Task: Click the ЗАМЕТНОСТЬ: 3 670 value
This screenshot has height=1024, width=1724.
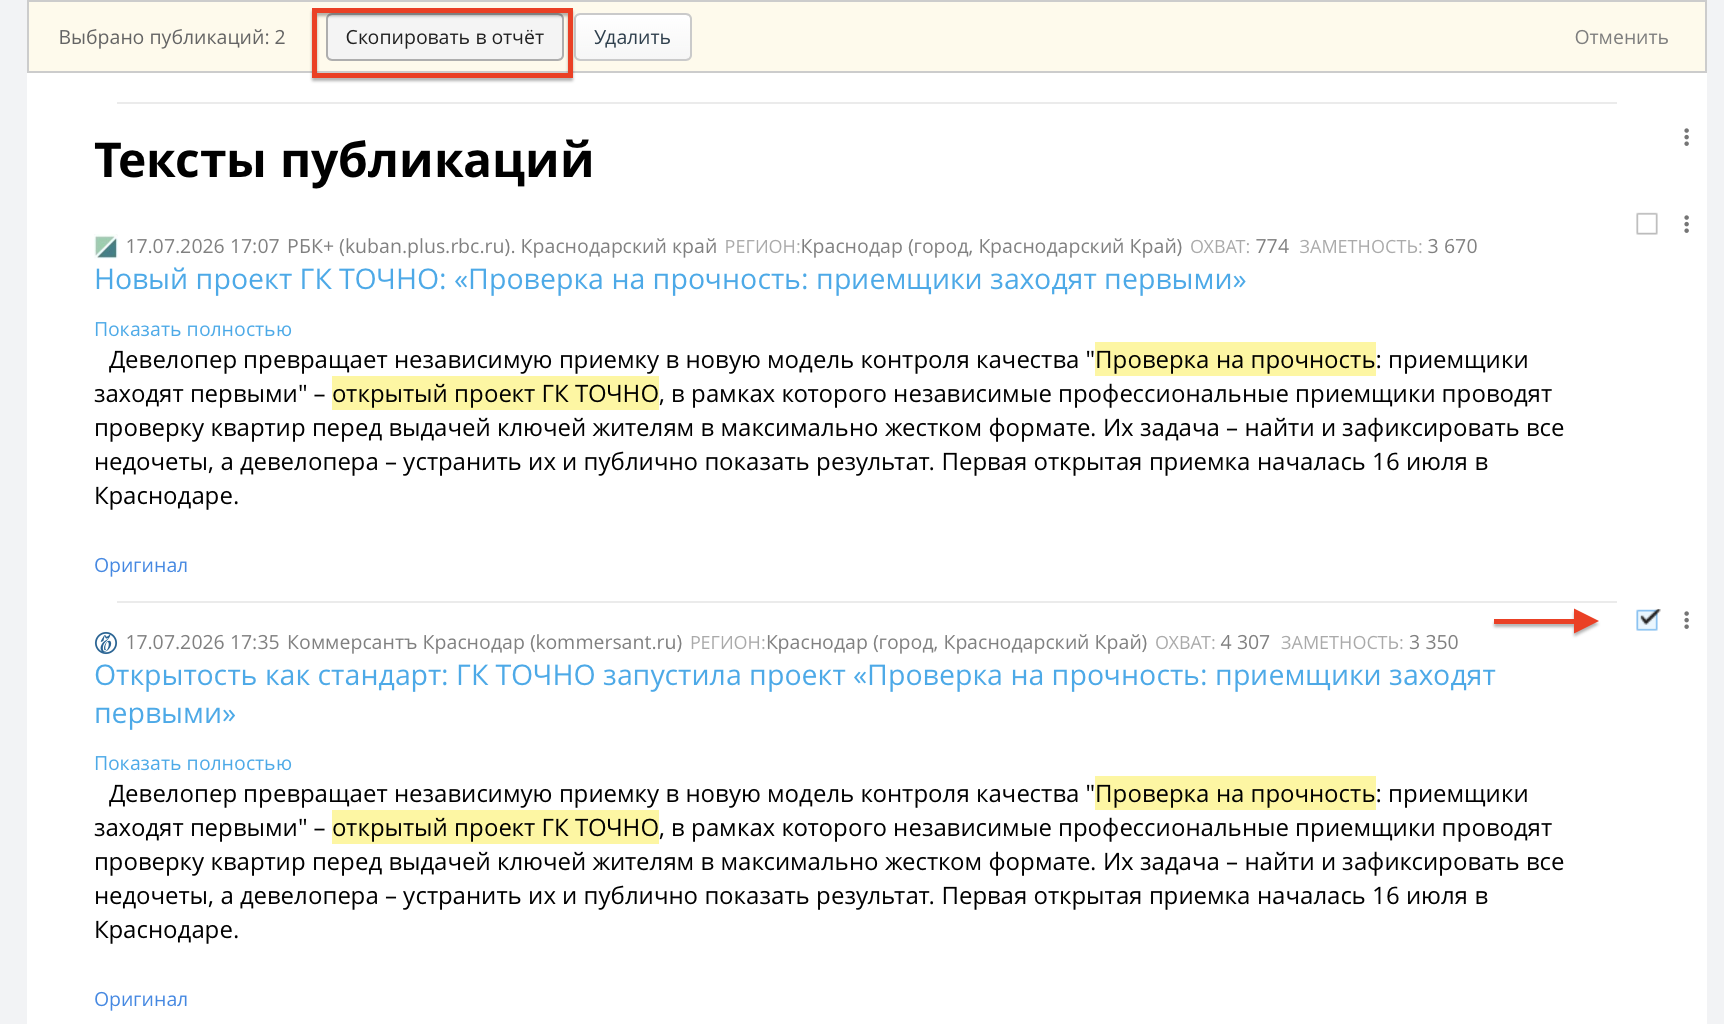Action: click(x=1388, y=246)
